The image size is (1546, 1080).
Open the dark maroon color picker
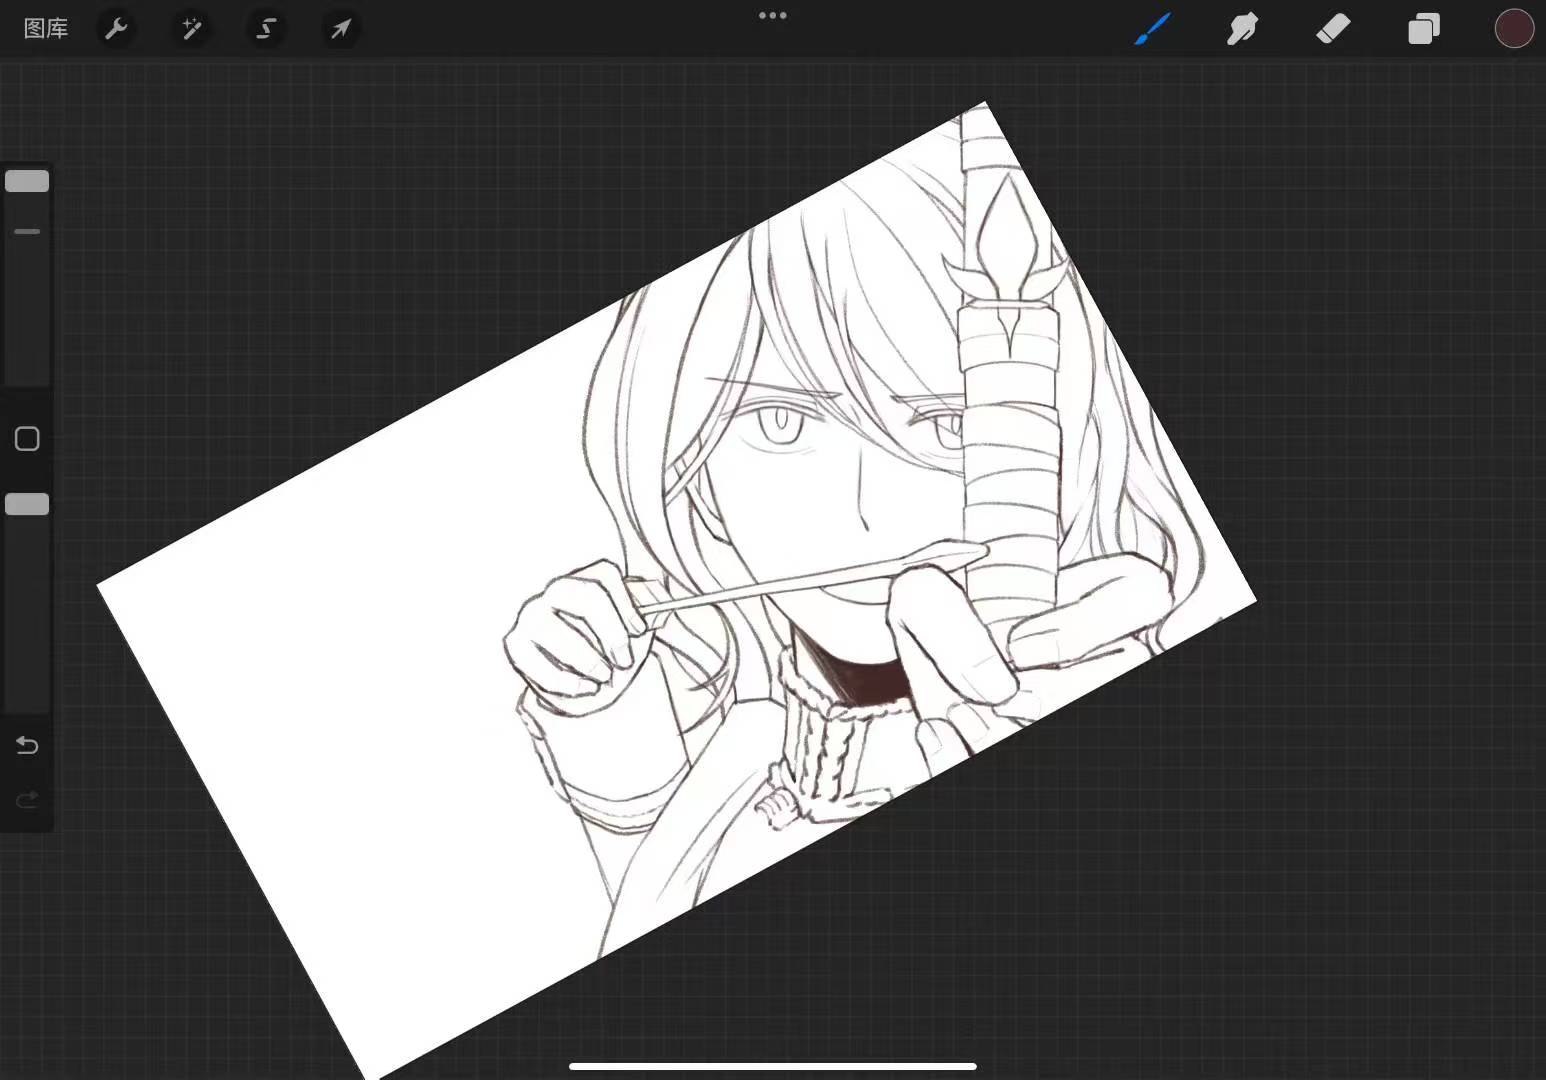click(1513, 29)
